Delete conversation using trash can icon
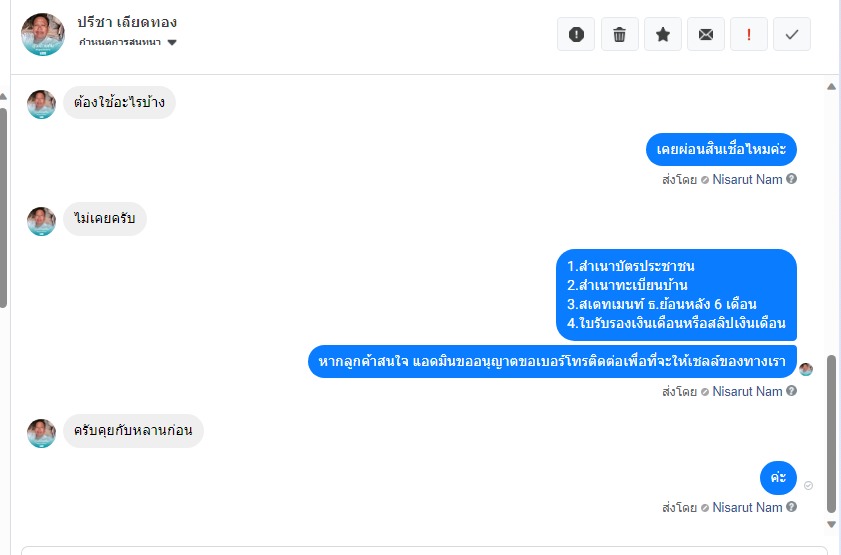This screenshot has width=841, height=555. pos(619,34)
